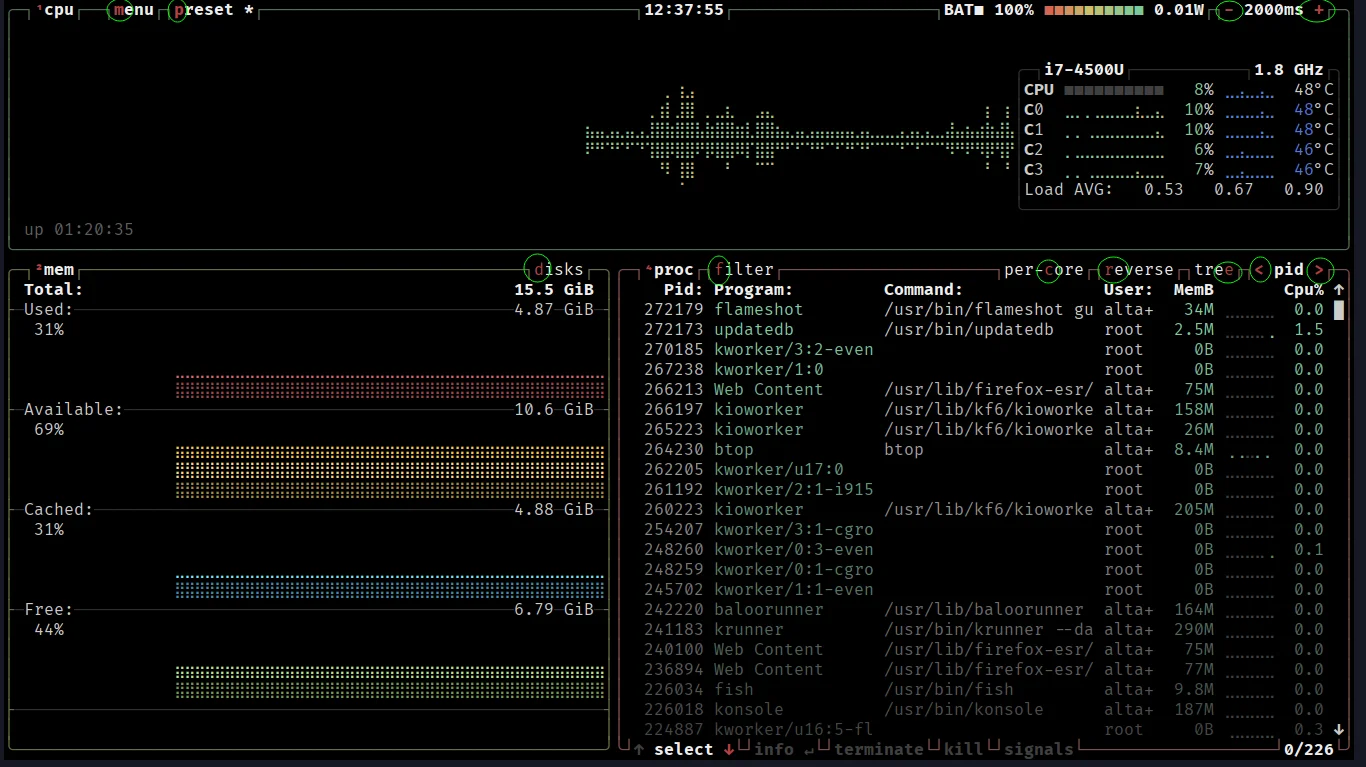
Task: Click the User: column header
Action: [1129, 290]
